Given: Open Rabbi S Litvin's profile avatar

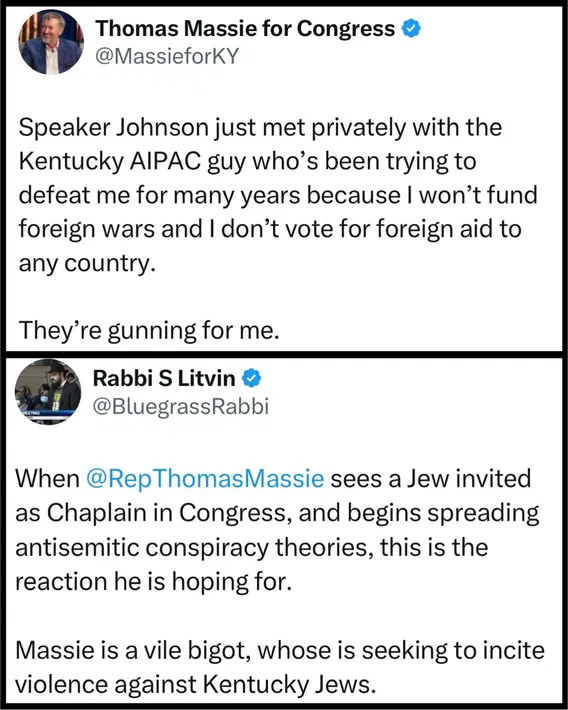Looking at the screenshot, I should click(x=48, y=392).
